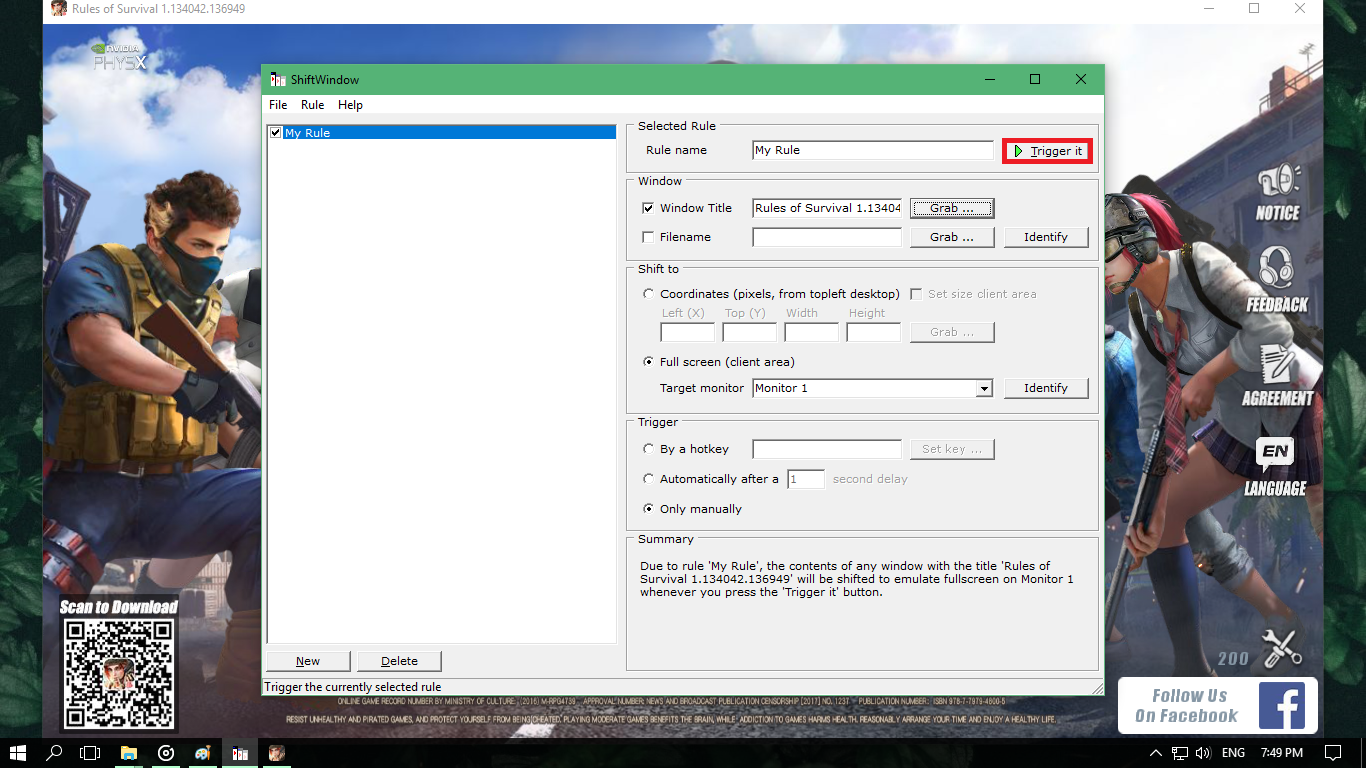Click Grab next to Window Title
The width and height of the screenshot is (1366, 768).
[952, 208]
